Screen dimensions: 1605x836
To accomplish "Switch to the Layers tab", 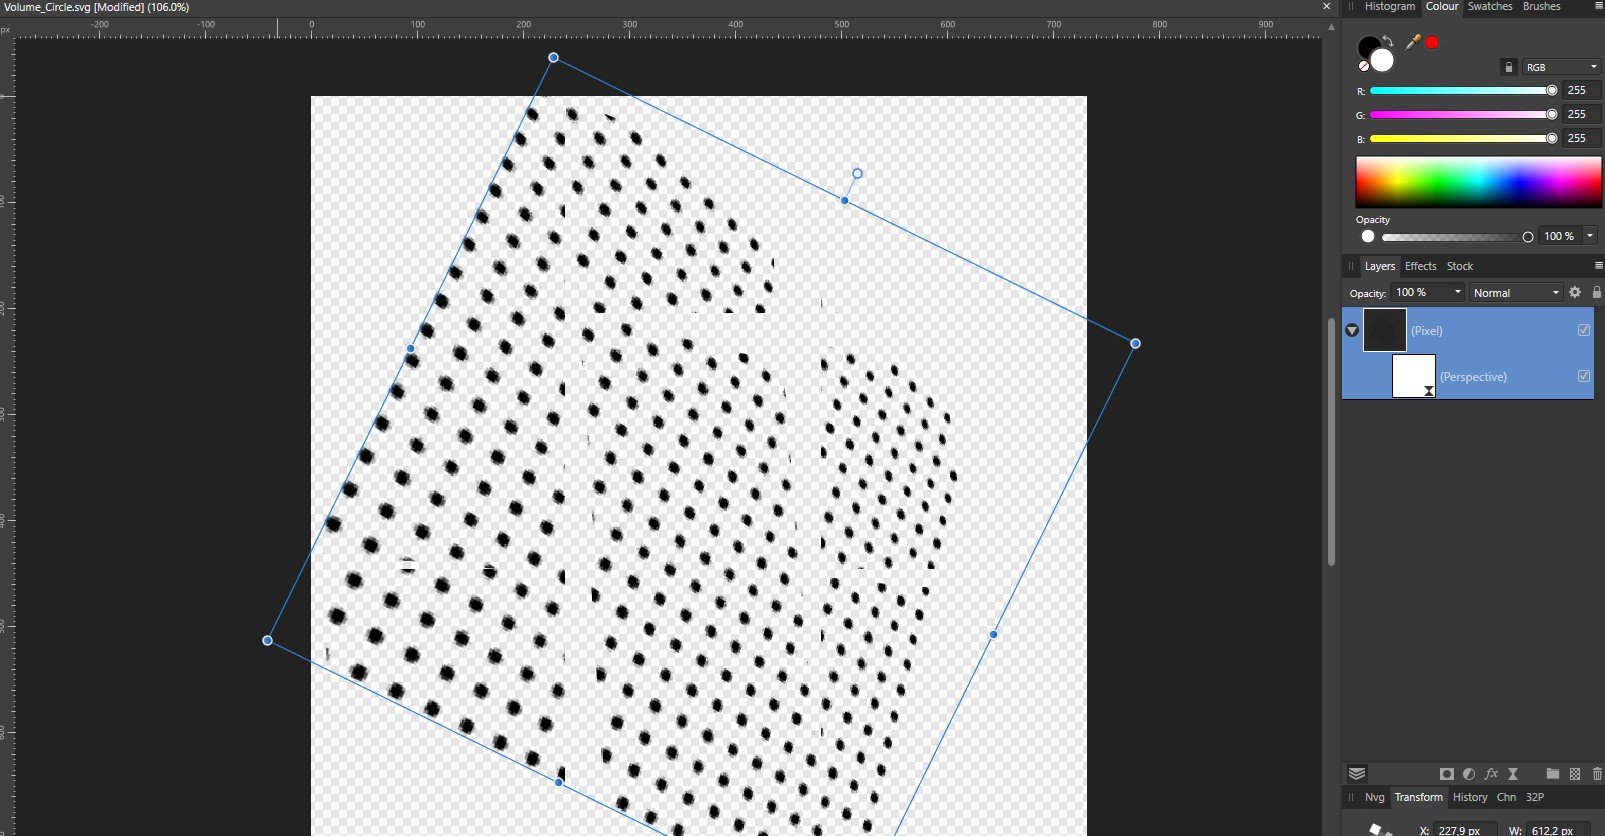I will point(1379,266).
